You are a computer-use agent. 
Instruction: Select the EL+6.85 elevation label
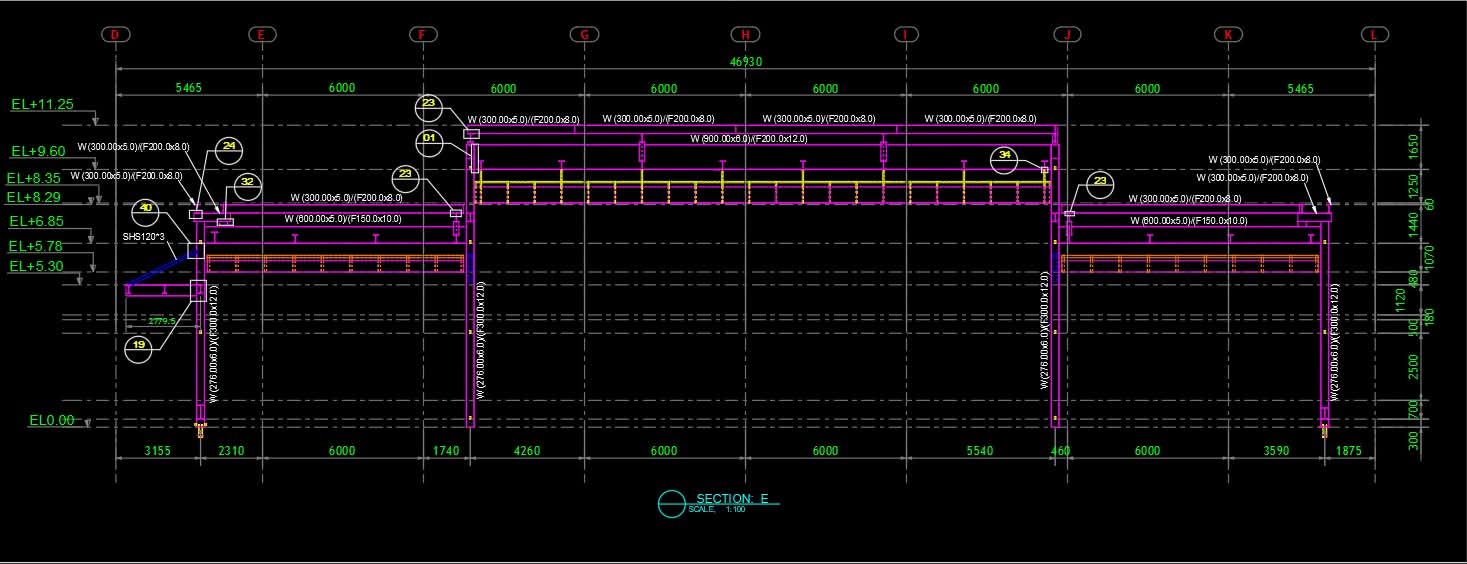[36, 221]
